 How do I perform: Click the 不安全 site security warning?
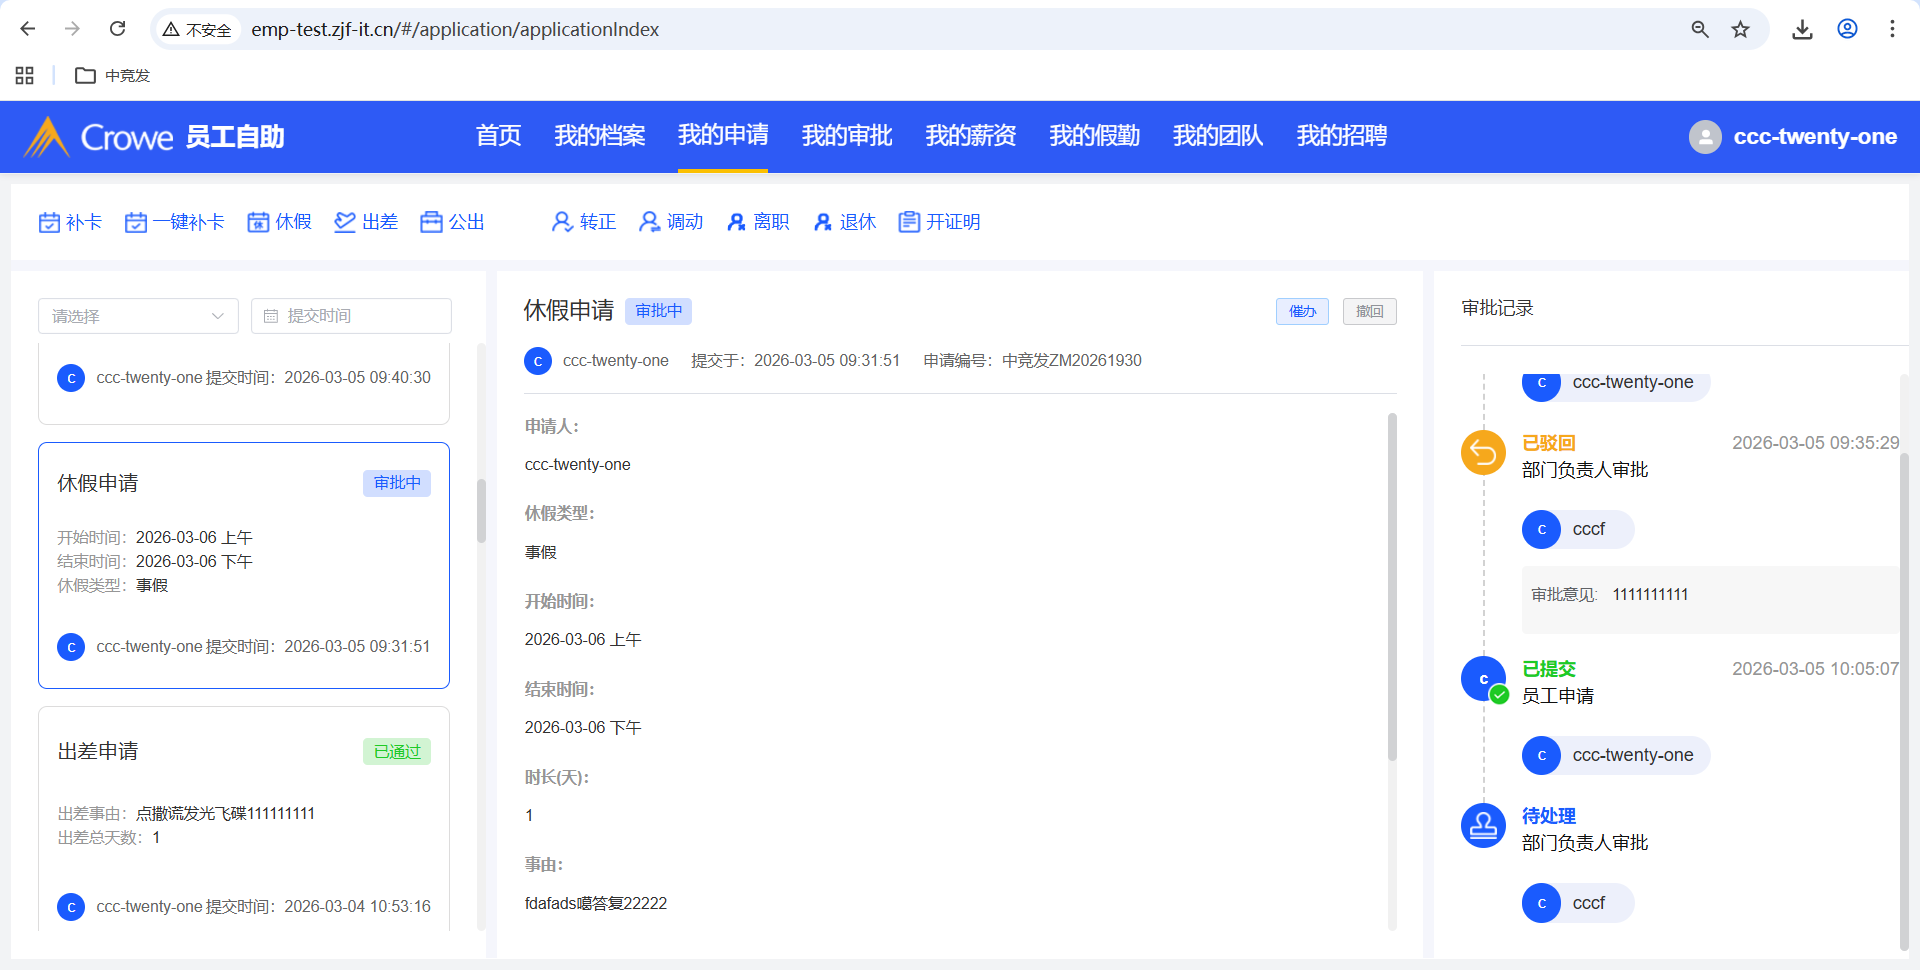point(197,30)
